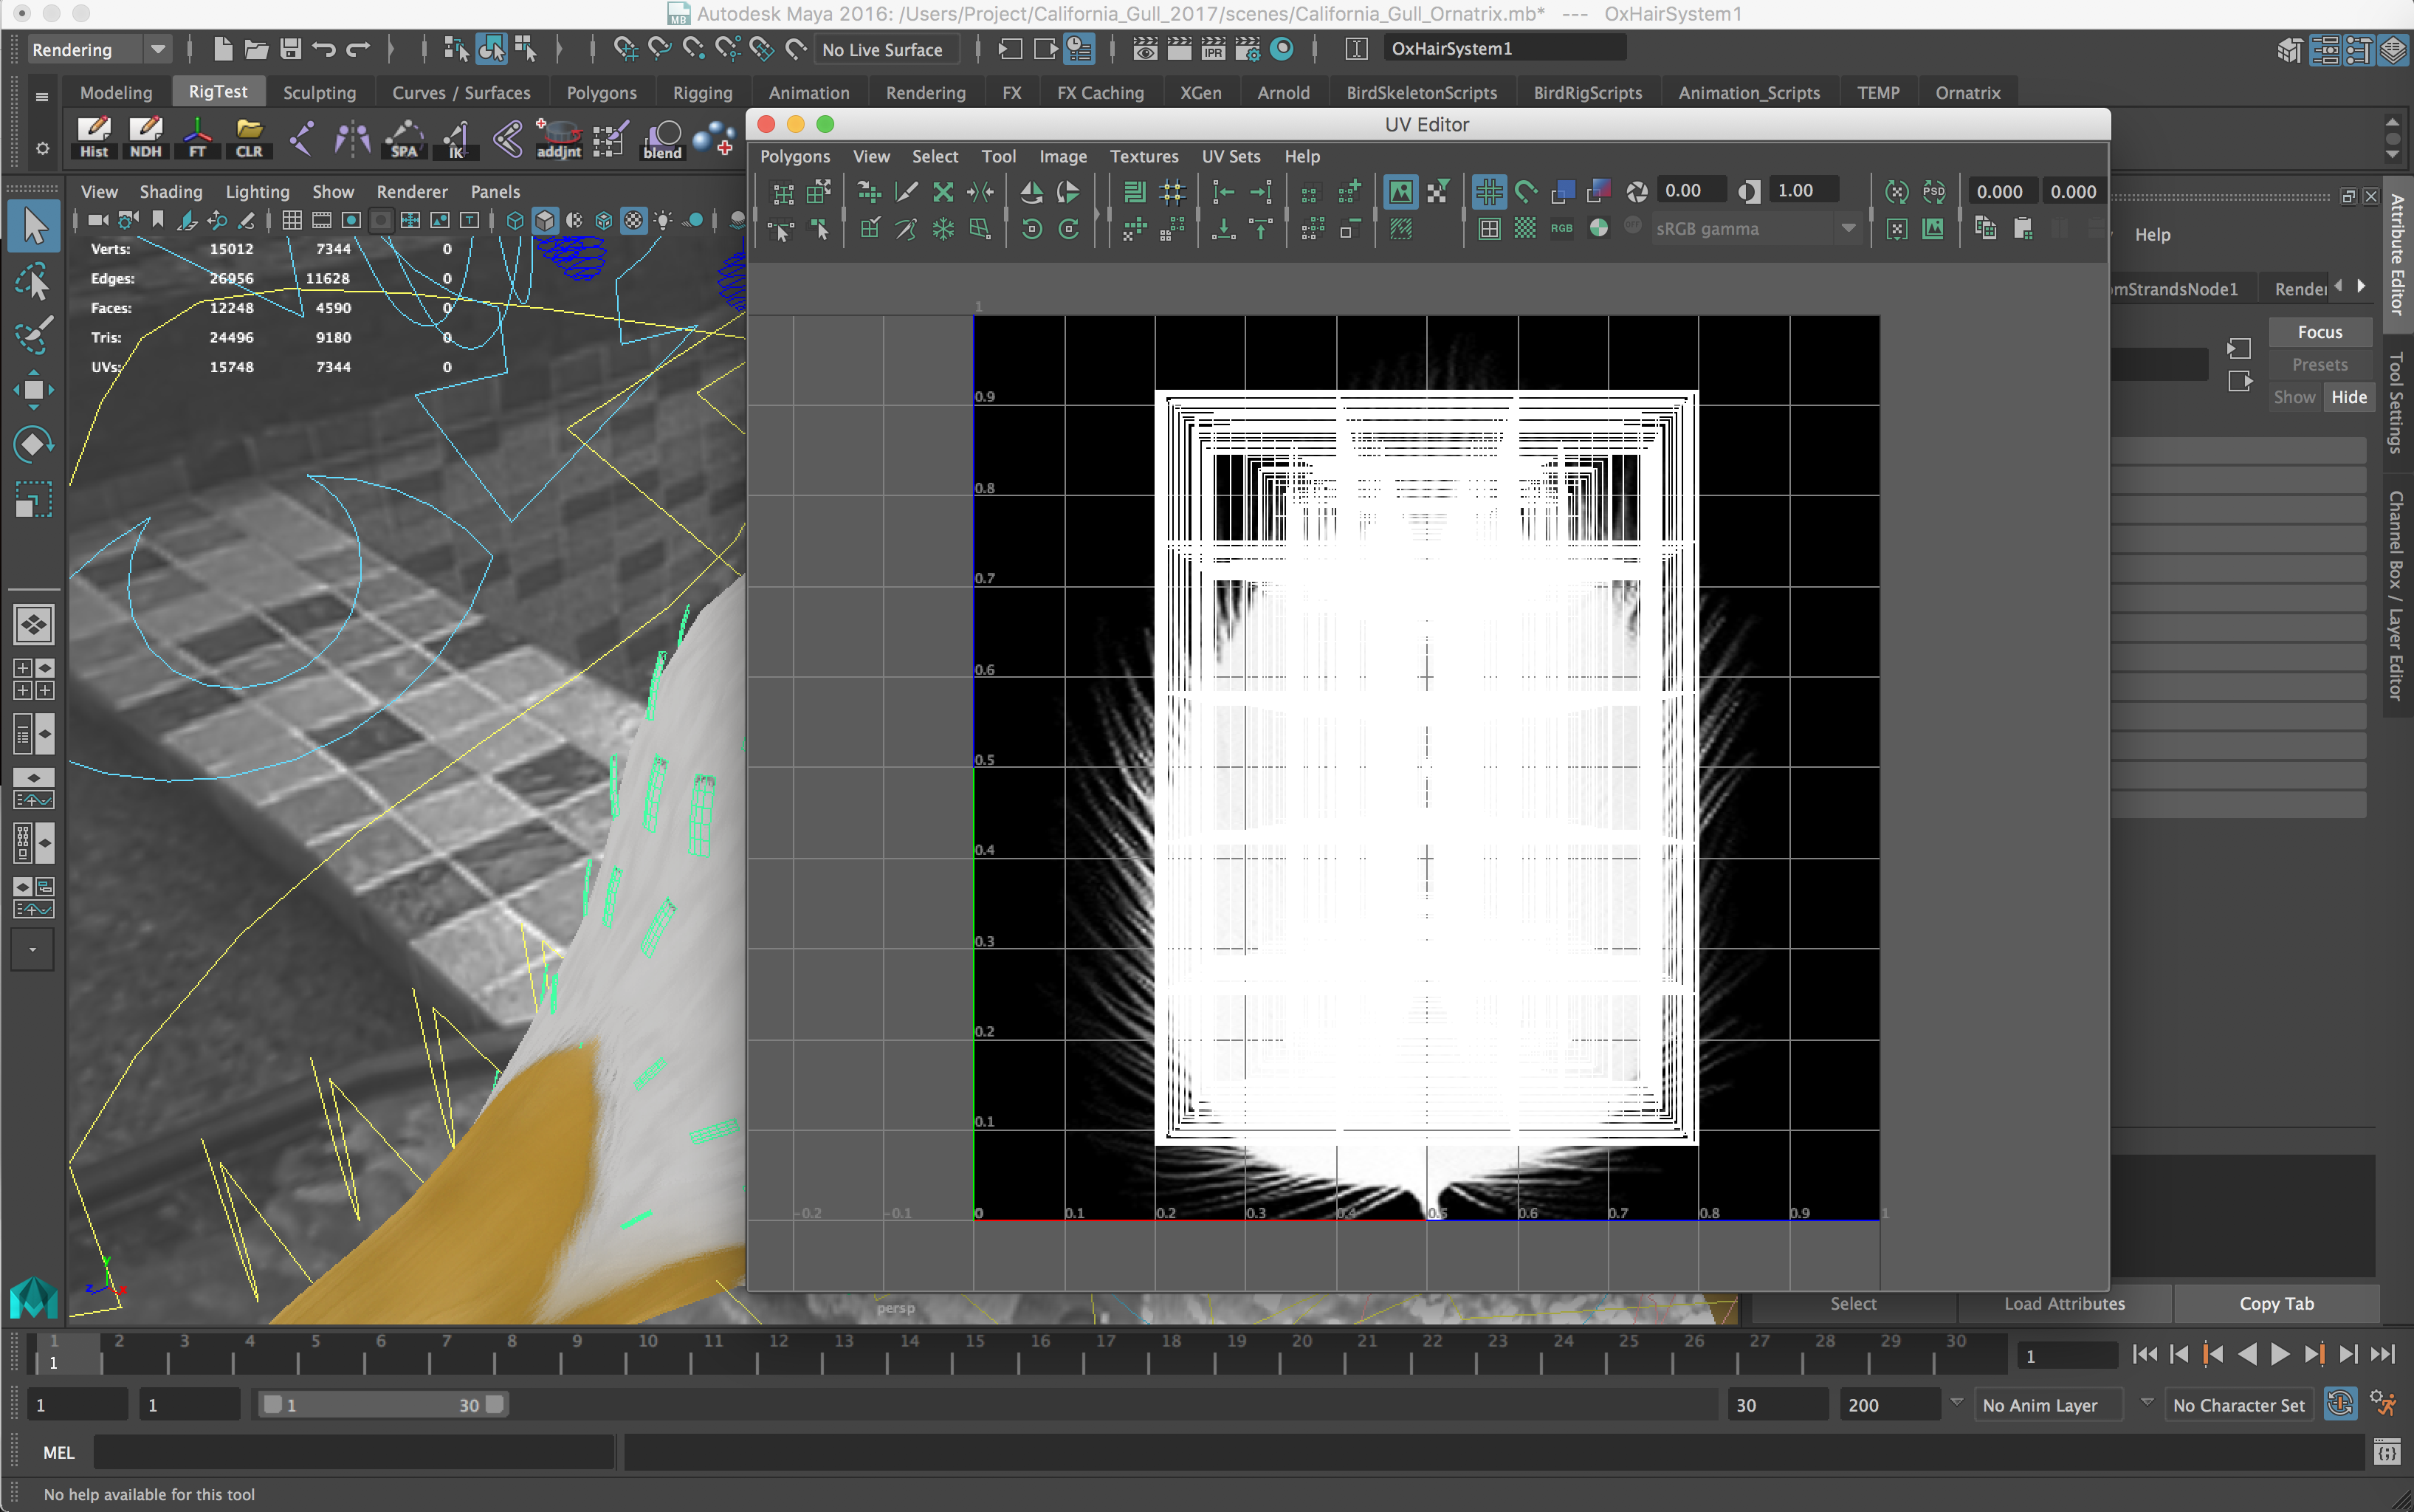This screenshot has height=1512, width=2414.
Task: Toggle image display in UV Editor
Action: coord(1400,191)
